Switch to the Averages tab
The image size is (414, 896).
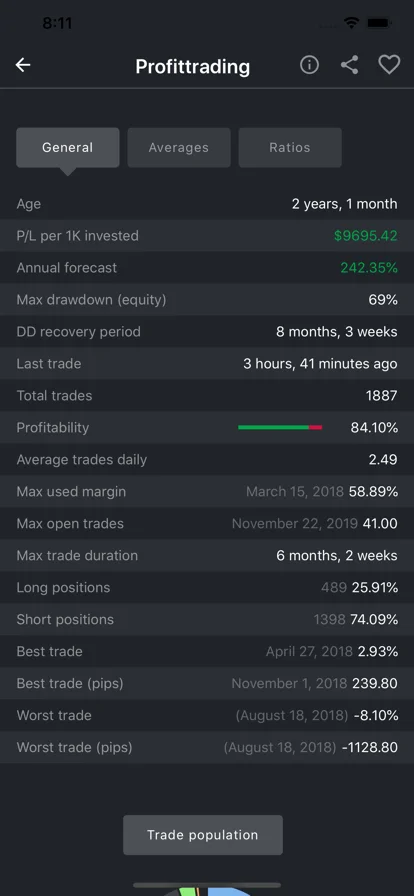pos(179,147)
